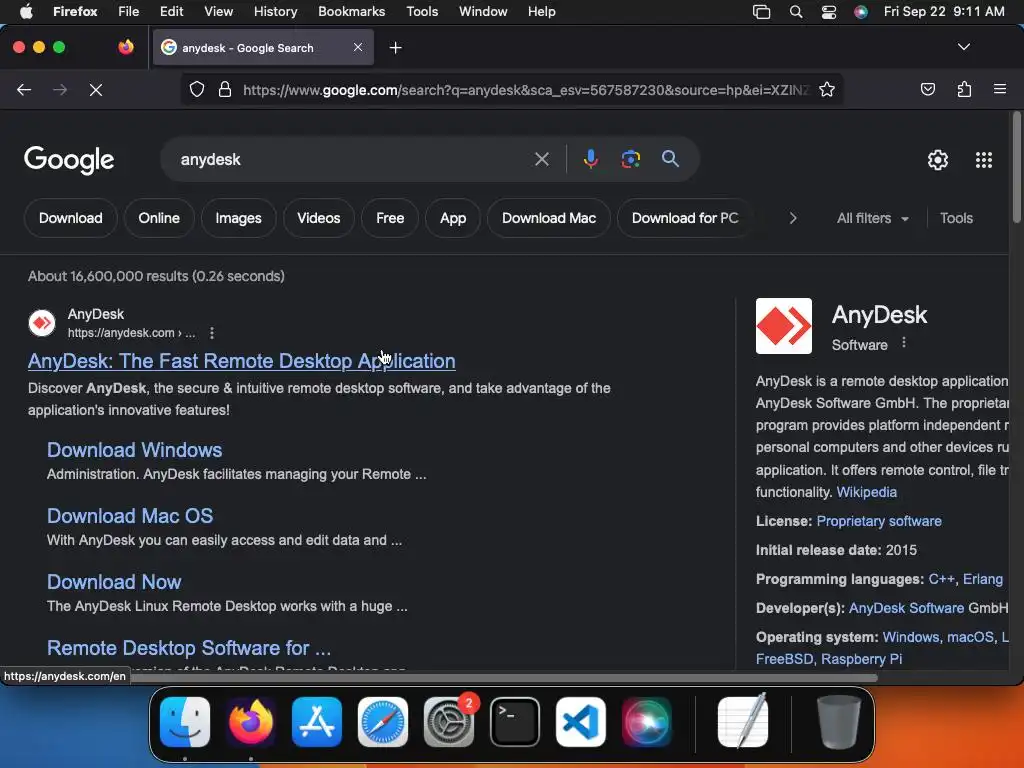This screenshot has height=768, width=1024.
Task: Close the anydesk Google Search tab
Action: (x=358, y=47)
